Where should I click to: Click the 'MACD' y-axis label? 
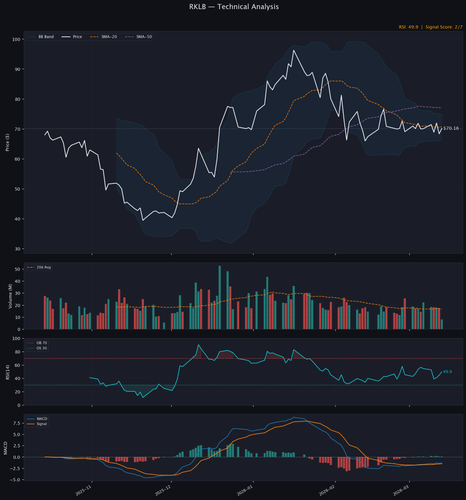point(5,448)
